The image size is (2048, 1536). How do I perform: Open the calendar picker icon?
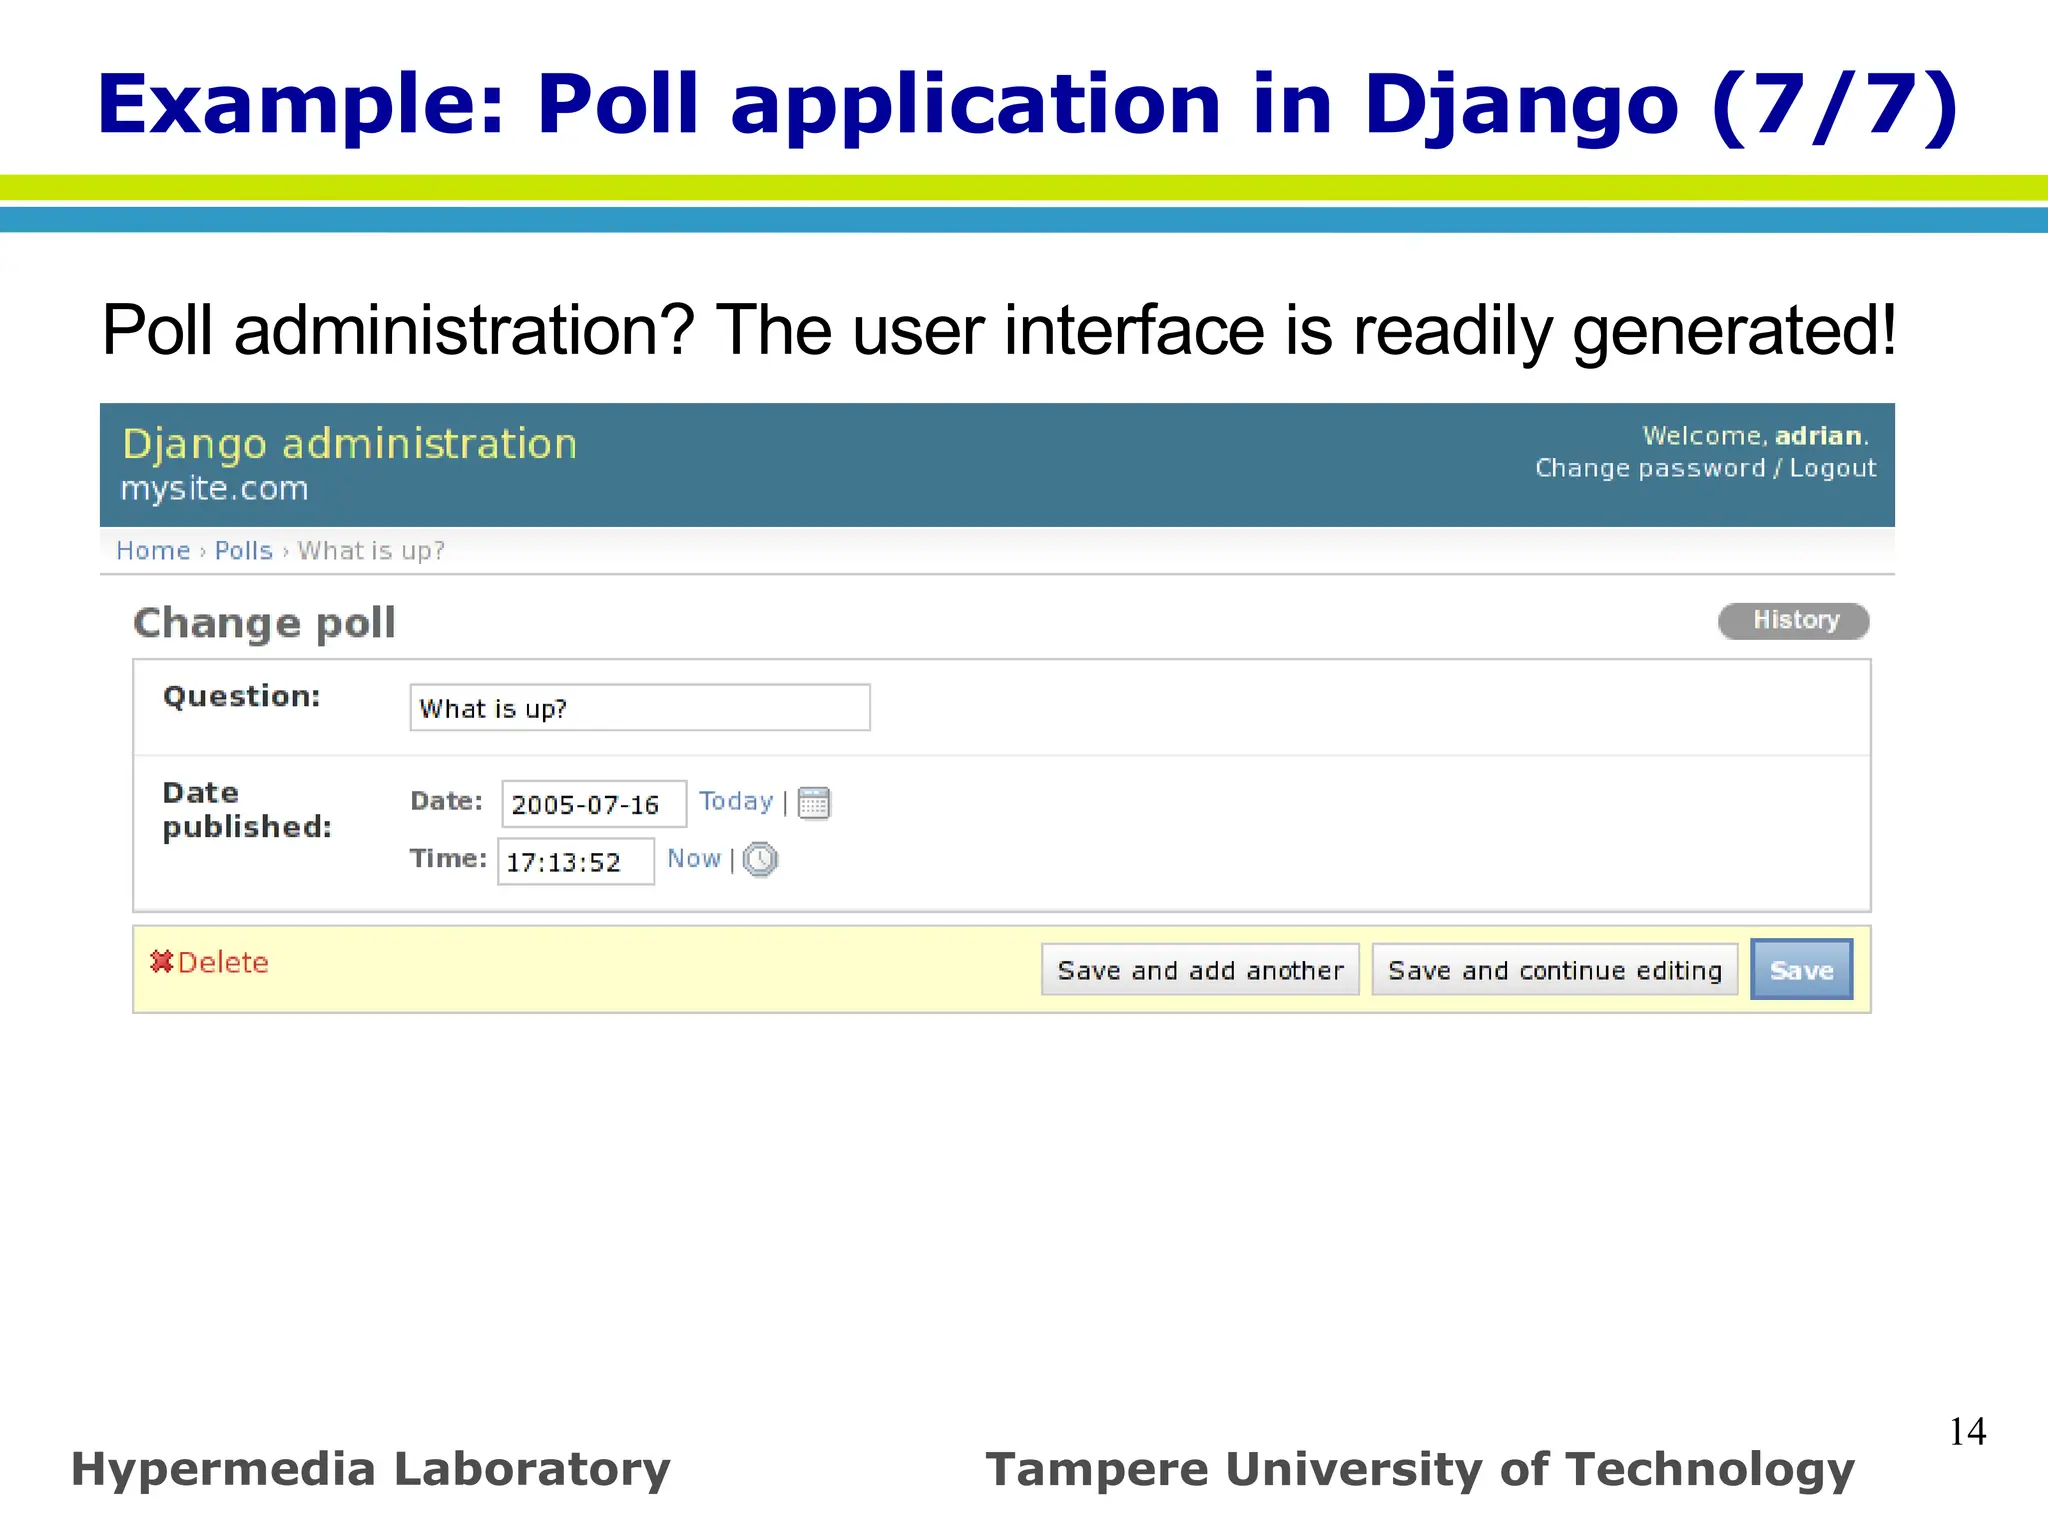(x=814, y=803)
